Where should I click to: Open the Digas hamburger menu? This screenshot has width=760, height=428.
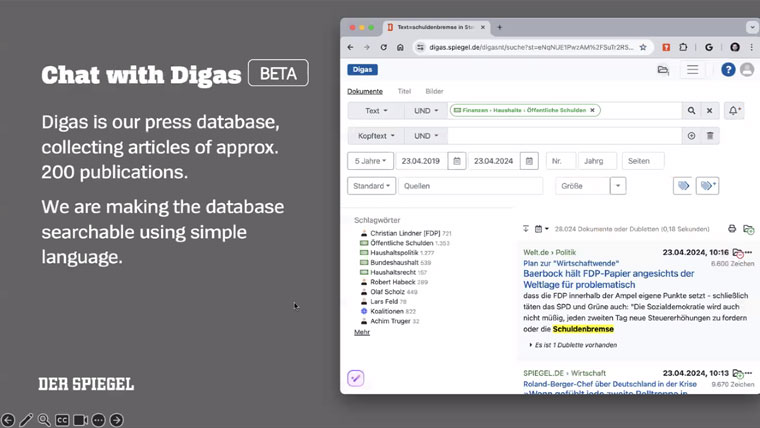693,70
